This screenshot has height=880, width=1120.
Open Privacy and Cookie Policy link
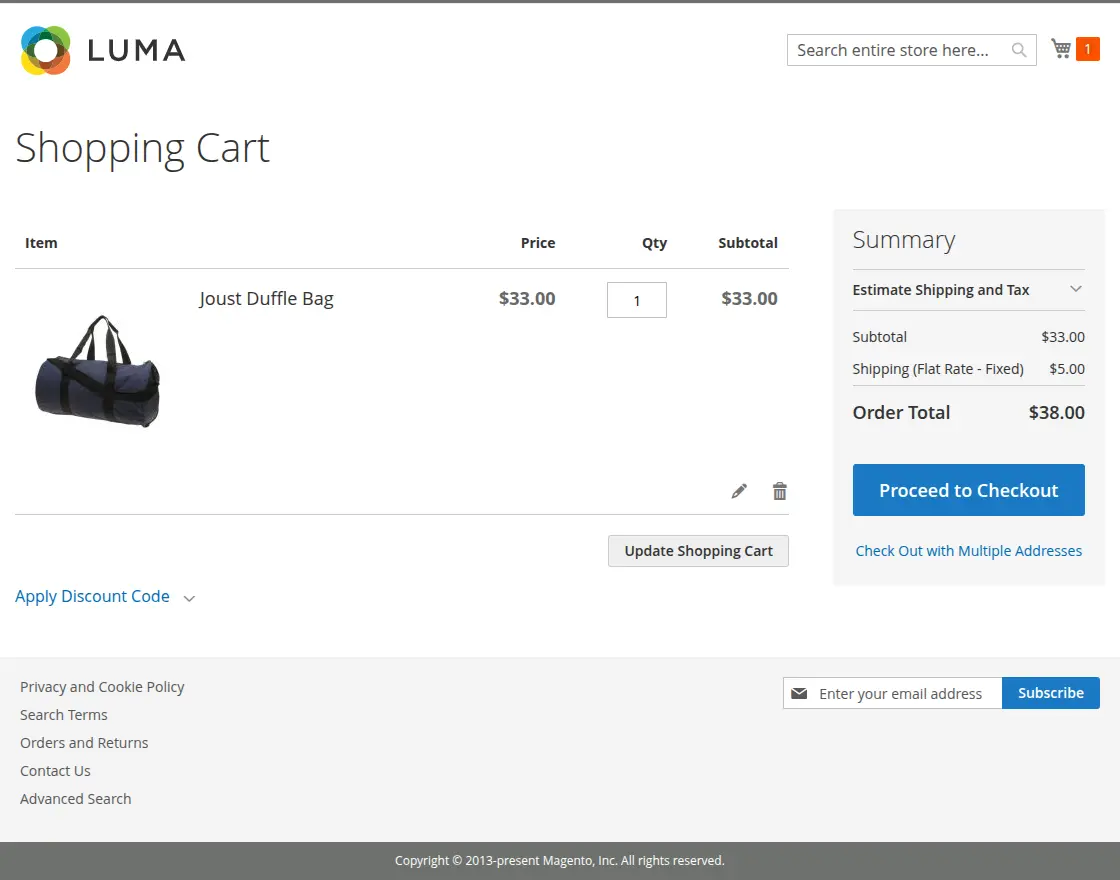tap(102, 686)
